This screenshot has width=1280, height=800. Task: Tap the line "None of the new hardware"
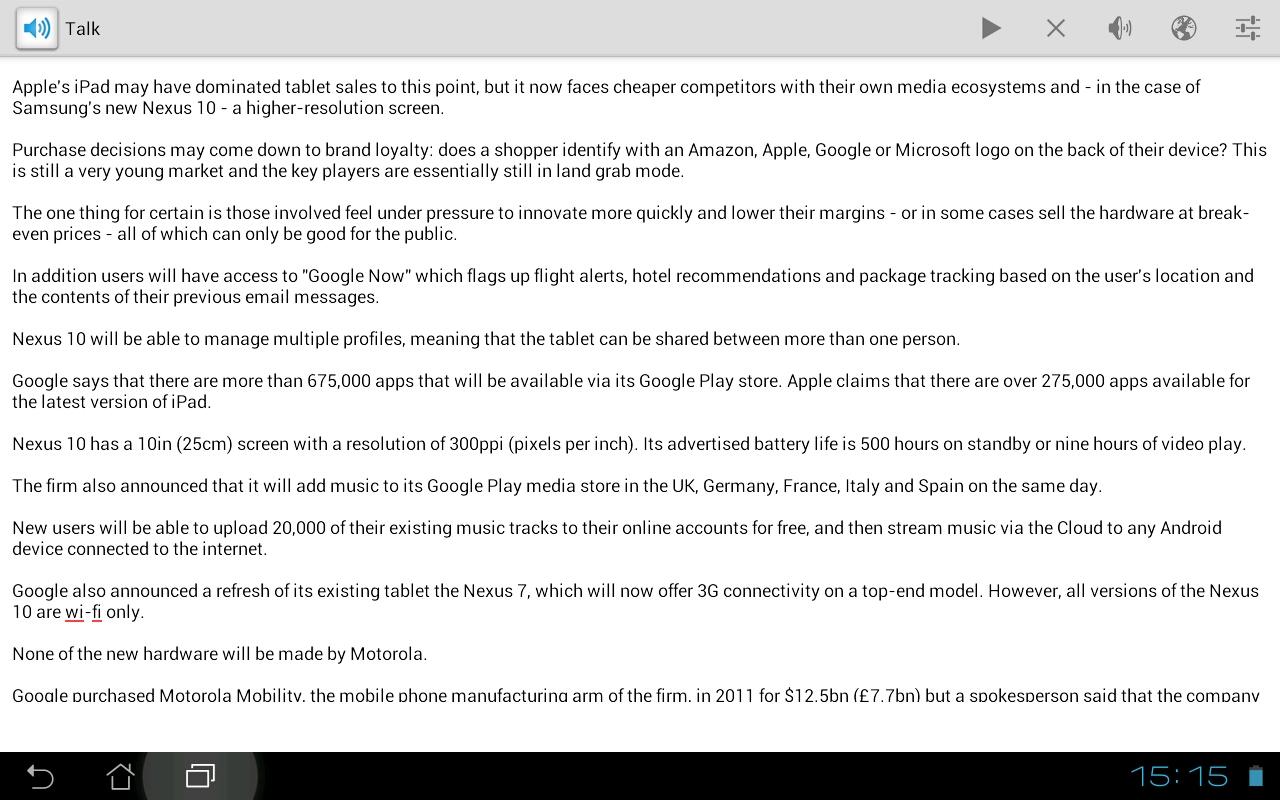coord(219,654)
